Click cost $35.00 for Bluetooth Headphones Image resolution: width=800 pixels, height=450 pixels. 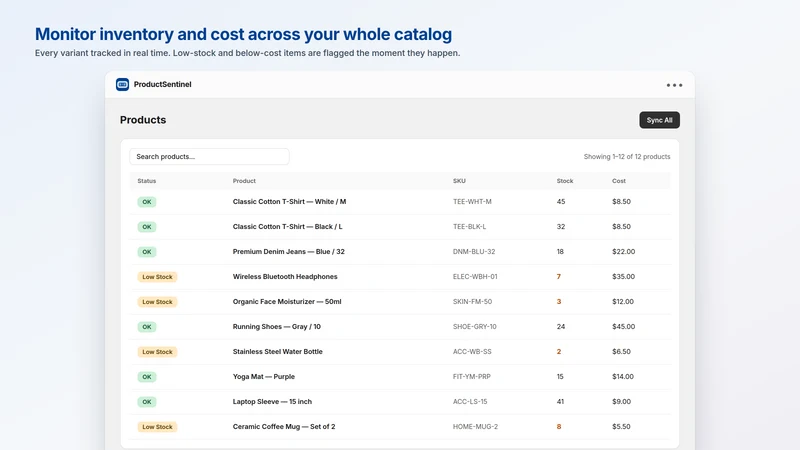click(623, 277)
